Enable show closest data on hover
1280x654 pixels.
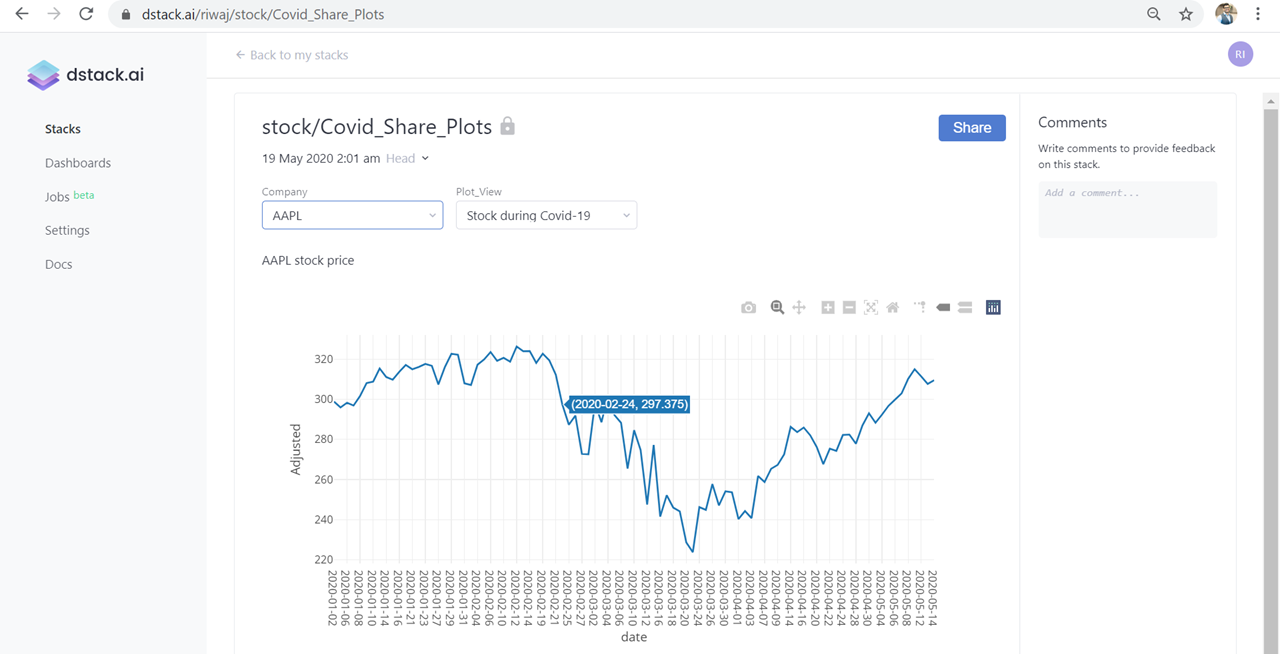pos(943,308)
